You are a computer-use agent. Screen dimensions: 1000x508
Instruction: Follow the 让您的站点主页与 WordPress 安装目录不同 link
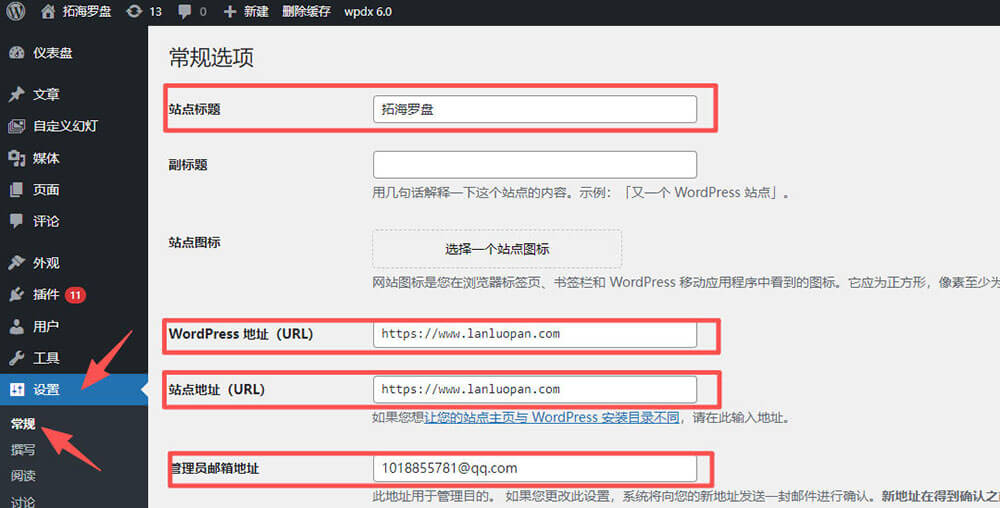coord(551,417)
